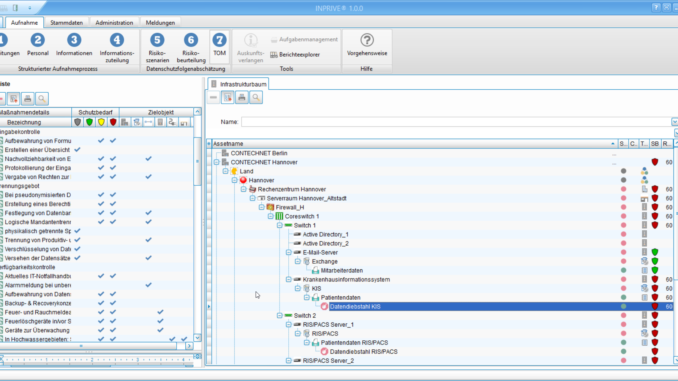Viewport: 678px width, 381px height.
Task: Toggle Zielobjekt checkmark for Feuer- und Rauchmelder
Action: 160,312
